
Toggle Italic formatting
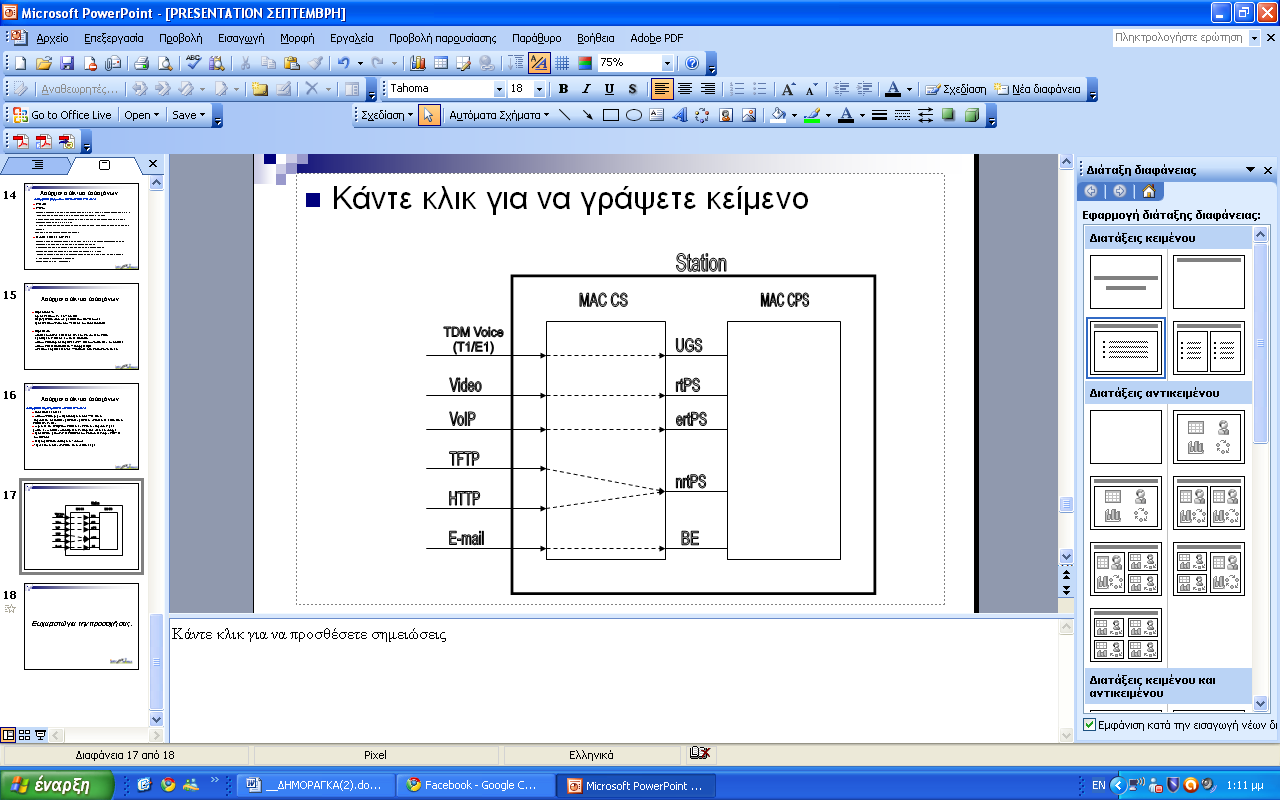pyautogui.click(x=584, y=89)
